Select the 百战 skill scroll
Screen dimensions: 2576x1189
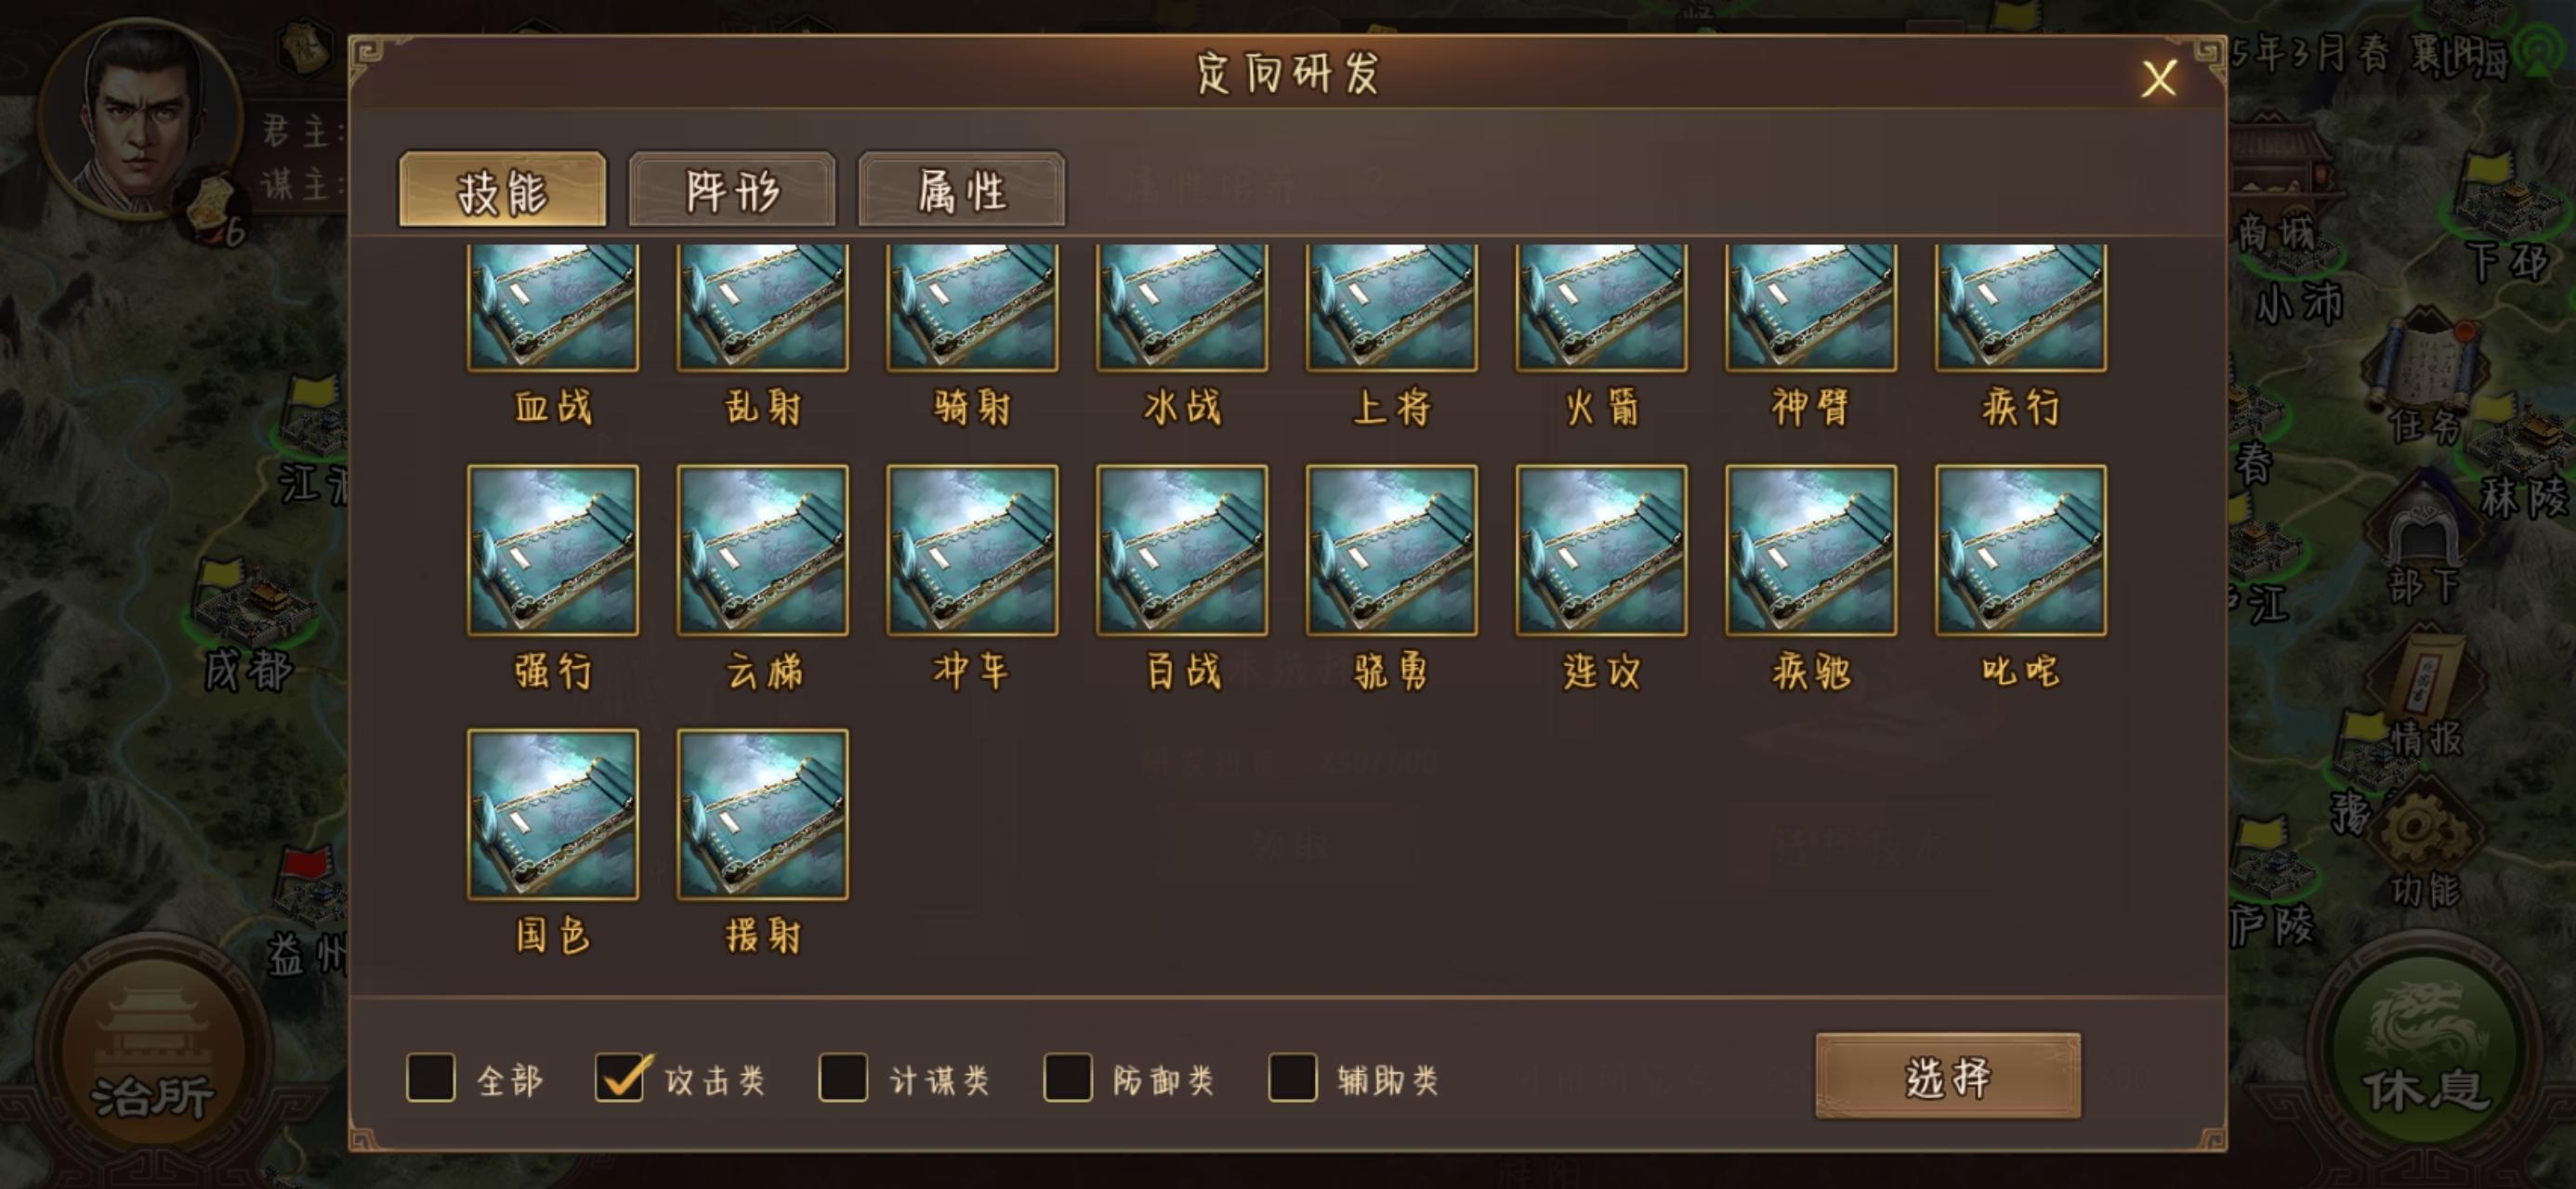[x=1182, y=550]
